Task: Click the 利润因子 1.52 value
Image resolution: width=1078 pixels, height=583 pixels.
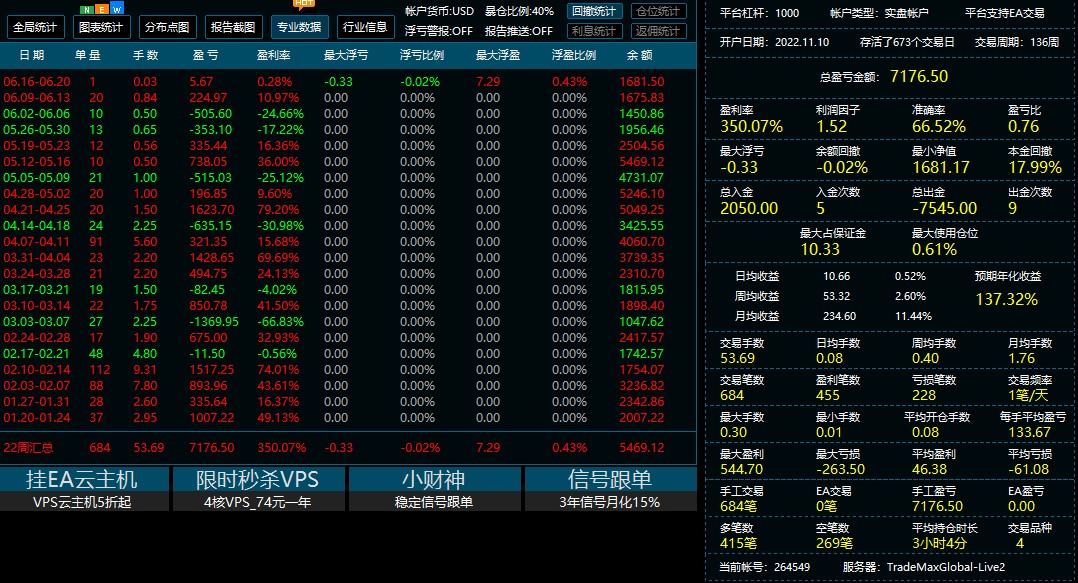Action: click(x=831, y=126)
